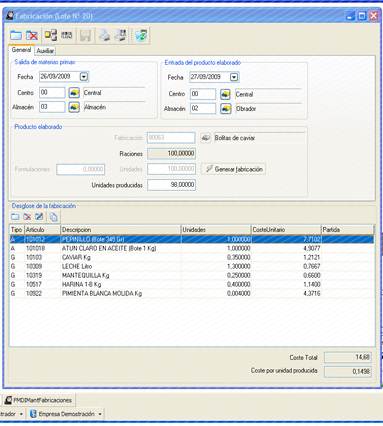The image size is (383, 426).
Task: Select the PEPINILLO (Bote 345 Gr) row
Action: [192, 239]
